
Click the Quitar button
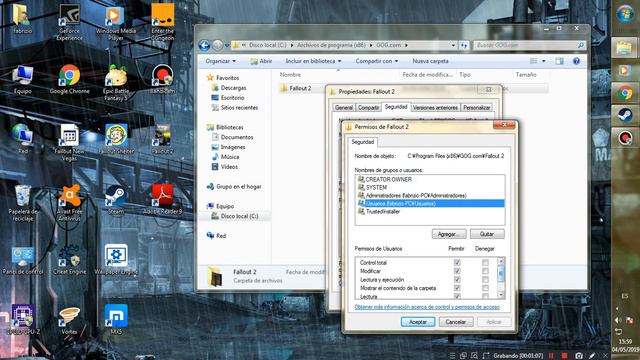click(x=487, y=234)
